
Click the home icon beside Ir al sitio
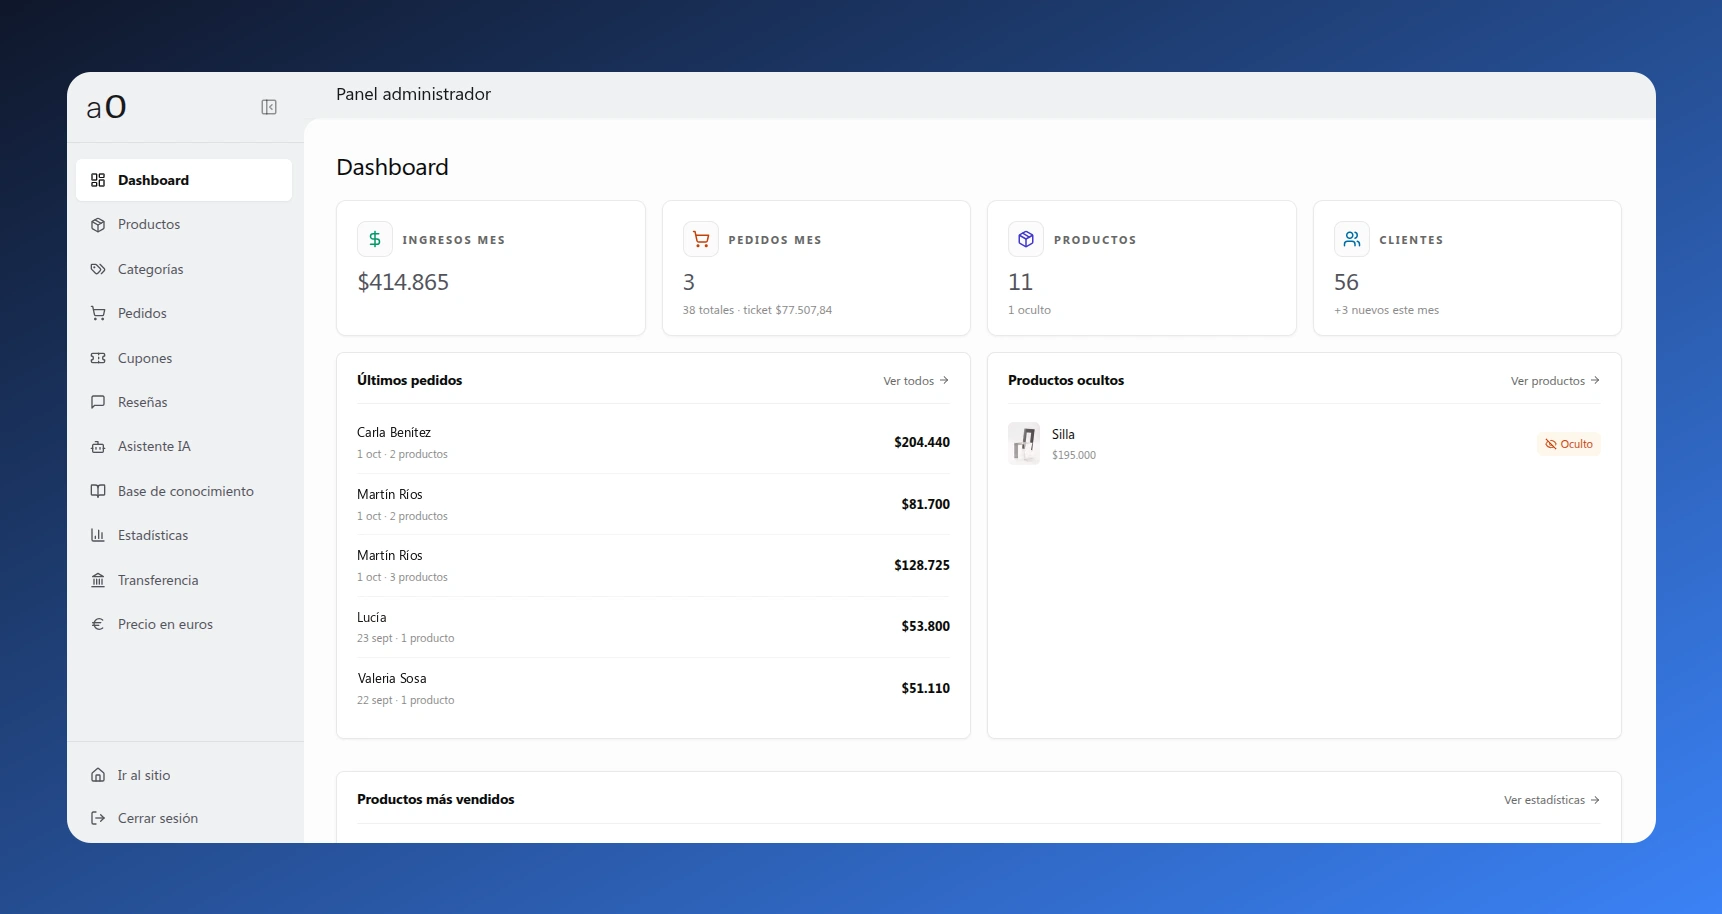[x=98, y=775]
